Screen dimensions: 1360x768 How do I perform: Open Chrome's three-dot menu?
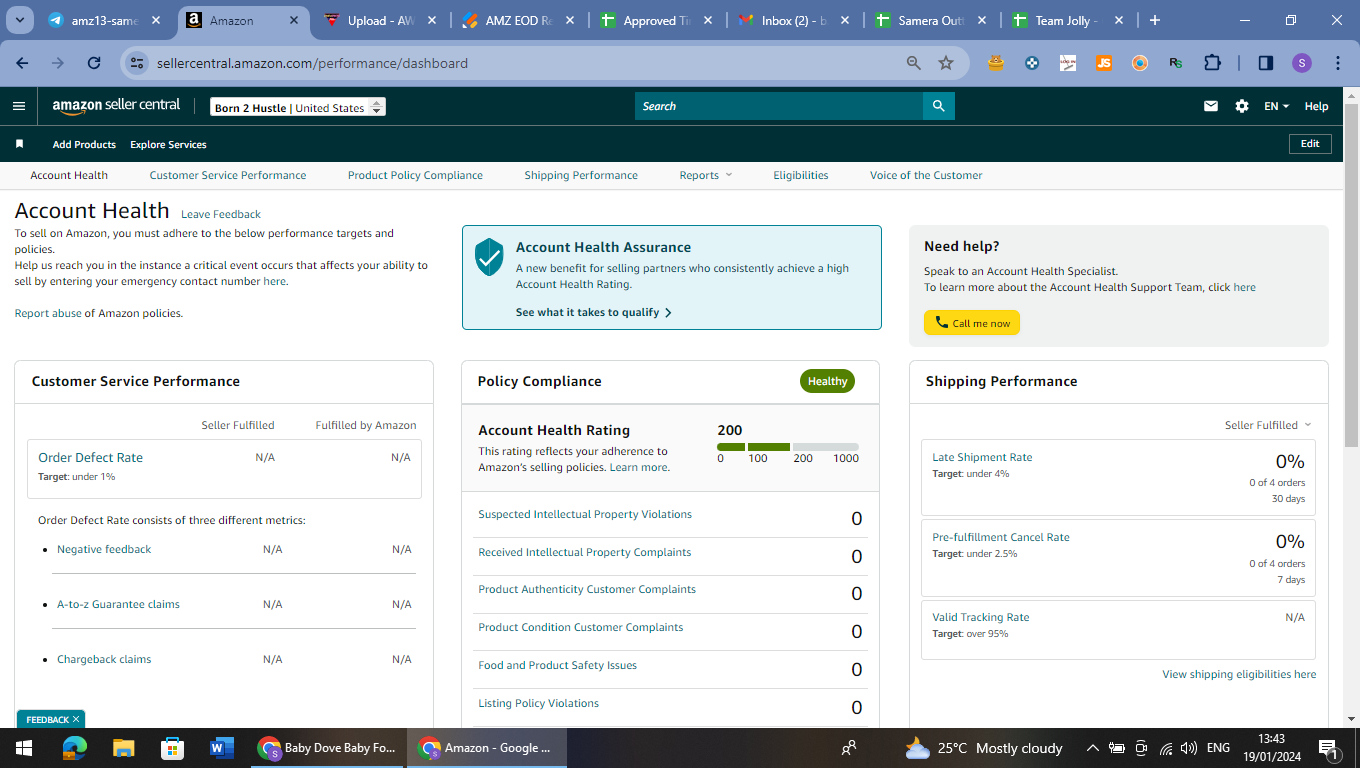point(1338,63)
